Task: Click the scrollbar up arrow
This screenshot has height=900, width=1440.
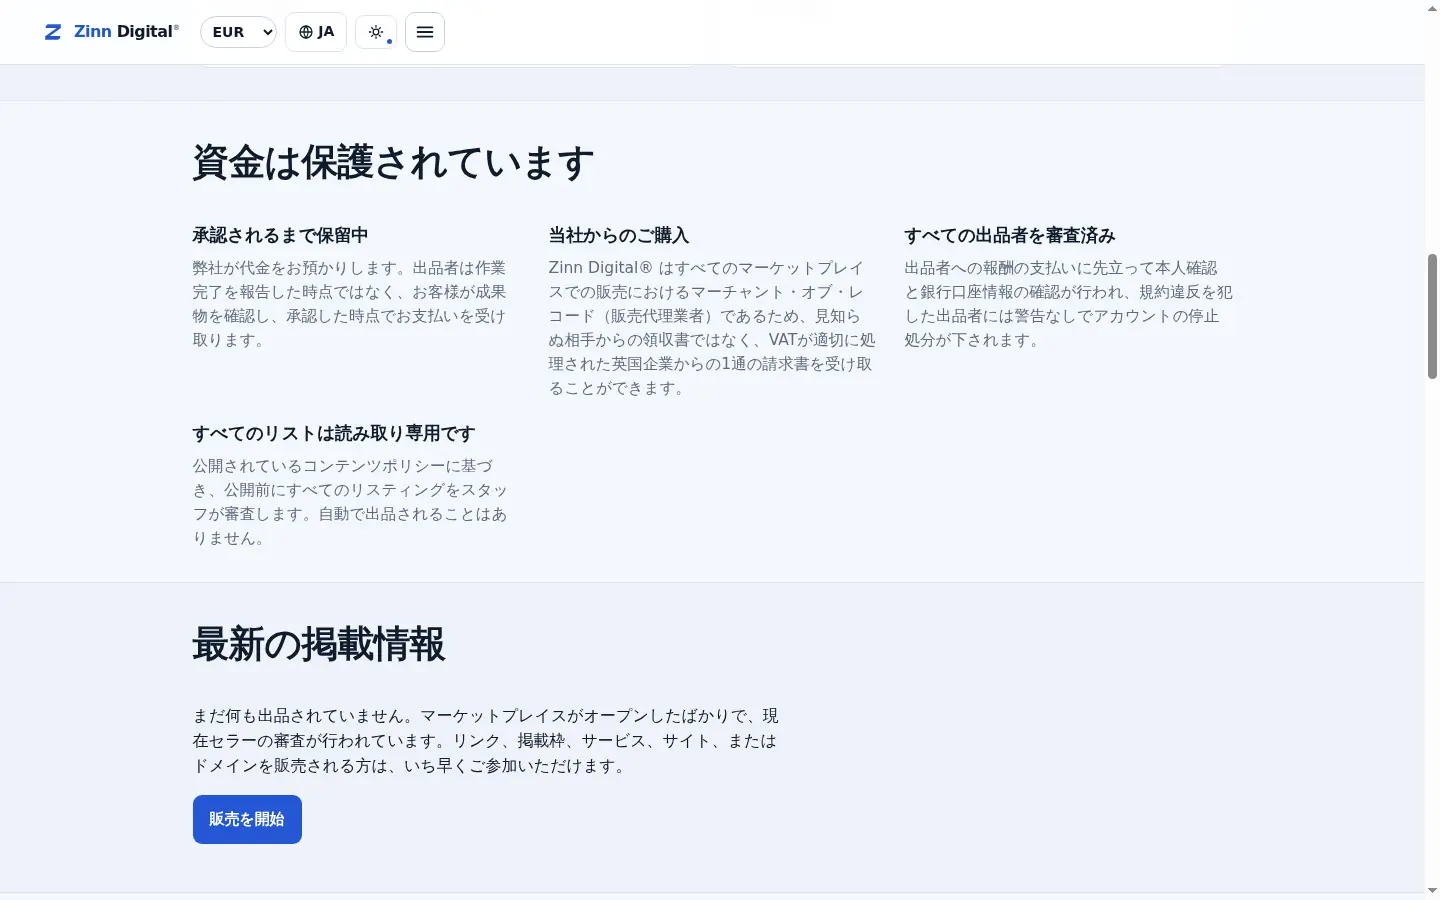Action: pos(1432,8)
